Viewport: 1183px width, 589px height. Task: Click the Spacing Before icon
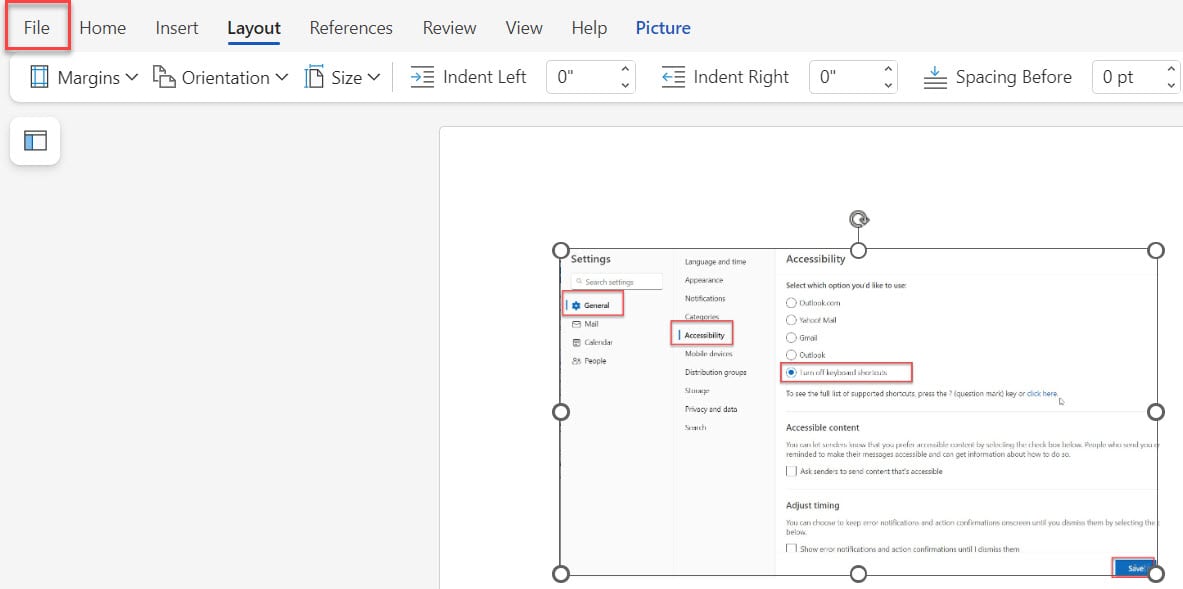point(934,76)
